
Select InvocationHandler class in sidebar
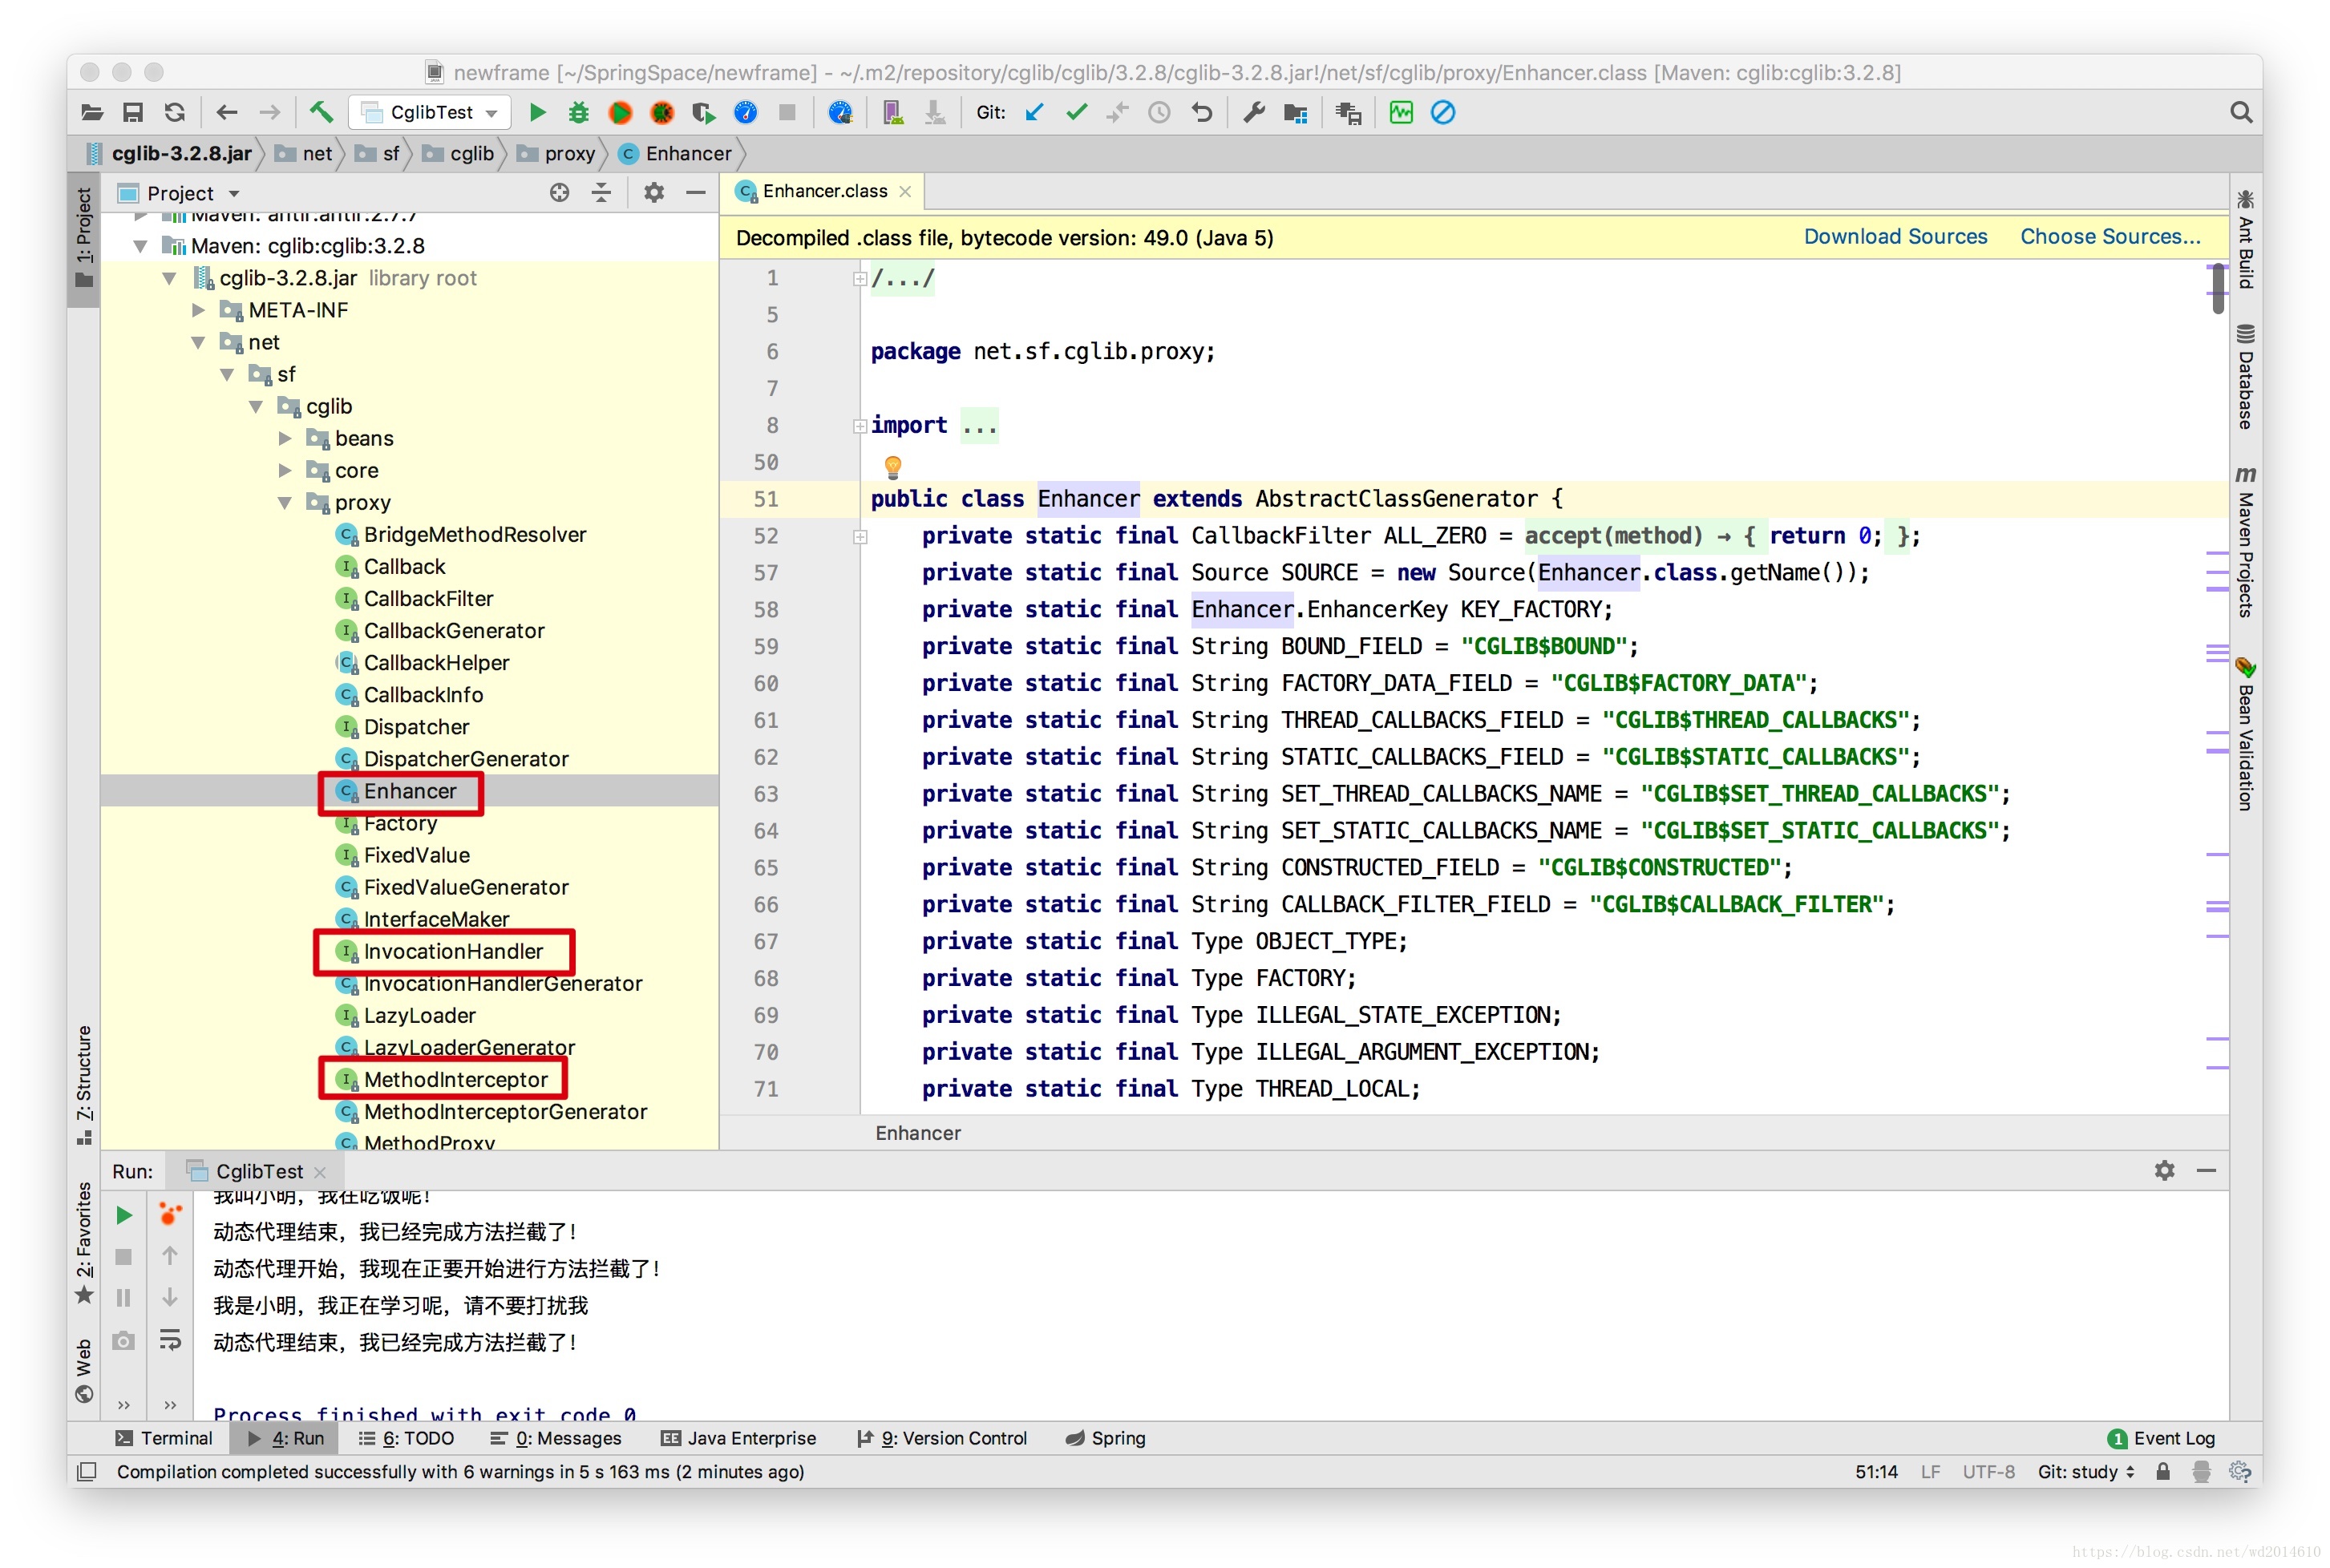click(451, 950)
